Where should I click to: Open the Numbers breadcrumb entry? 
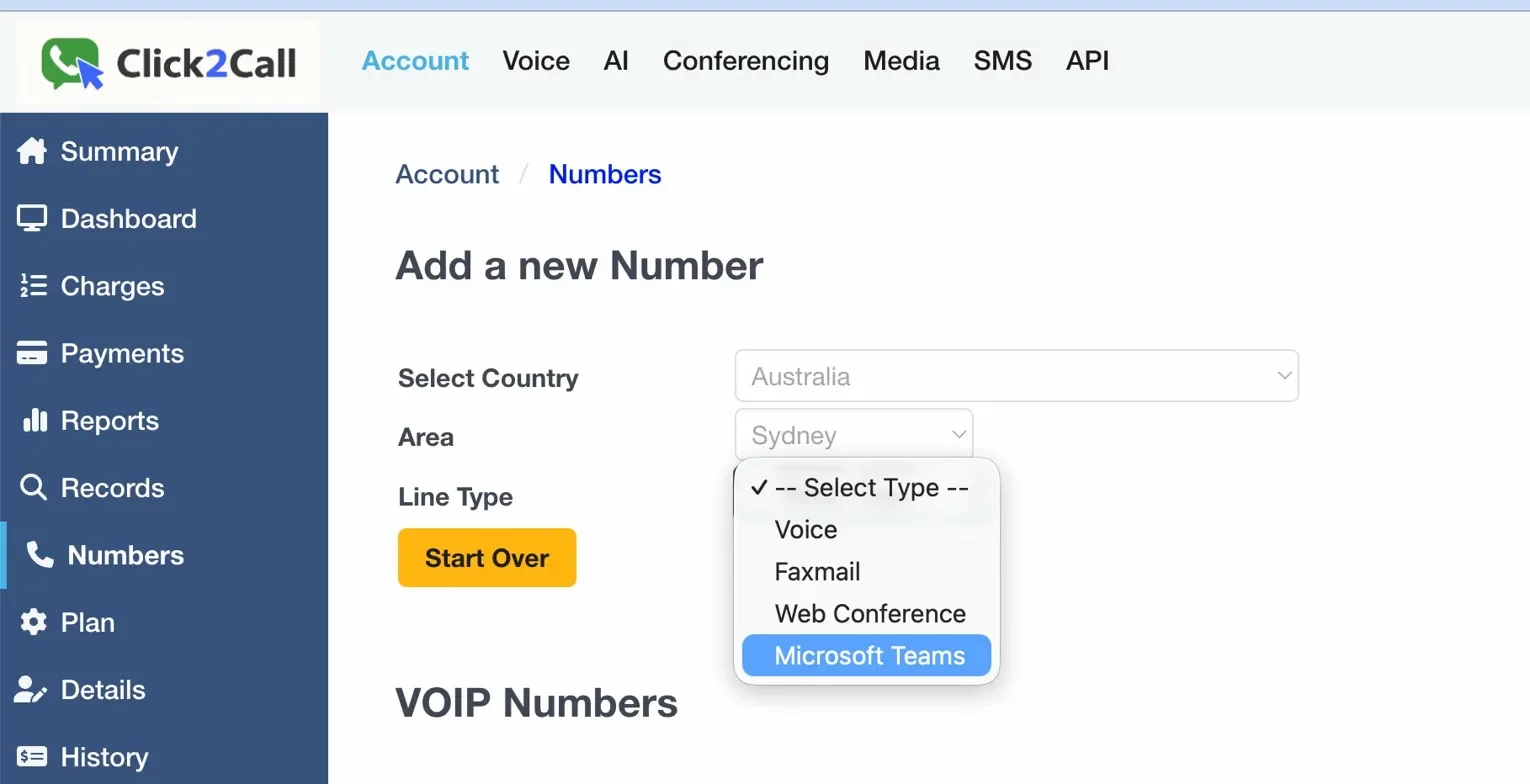click(x=604, y=174)
